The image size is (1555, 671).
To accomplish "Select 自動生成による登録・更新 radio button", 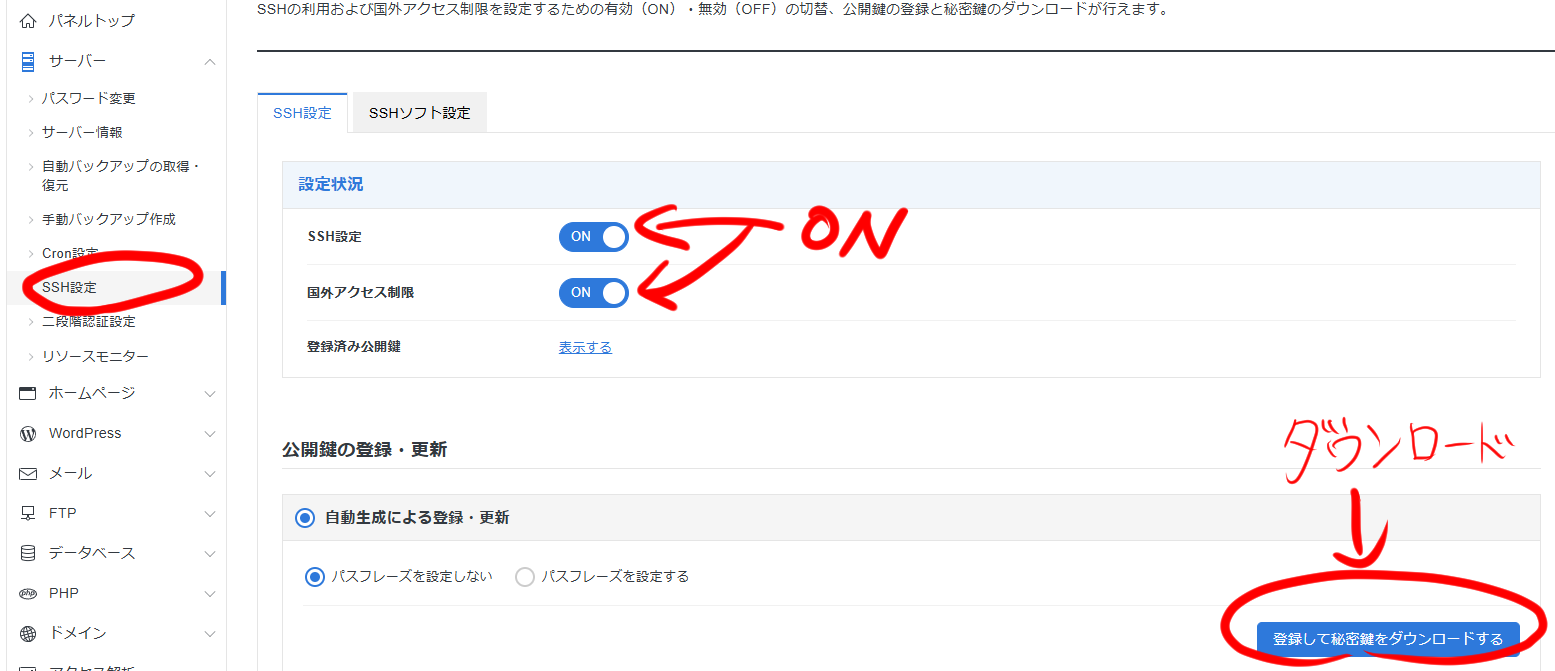I will pos(304,518).
